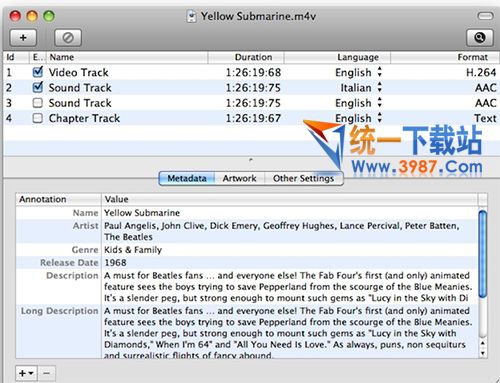Uncheck the Video Track enabled checkbox

38,72
